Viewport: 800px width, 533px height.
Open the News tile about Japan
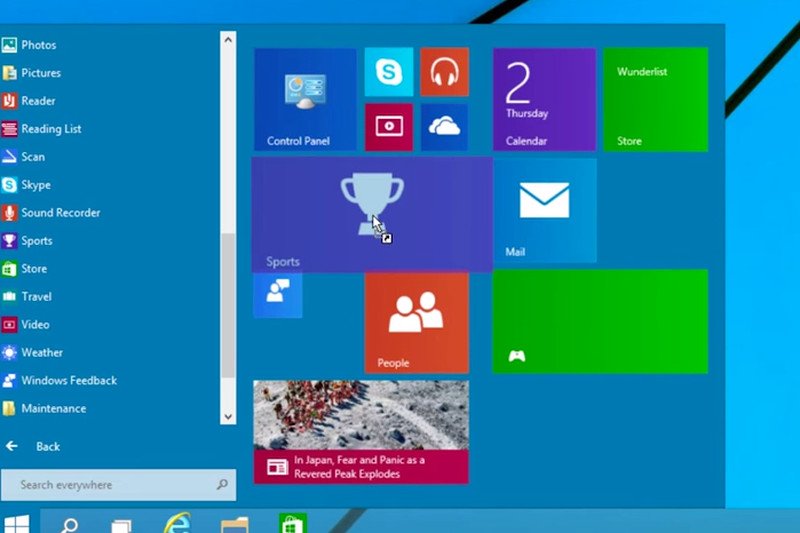(361, 432)
